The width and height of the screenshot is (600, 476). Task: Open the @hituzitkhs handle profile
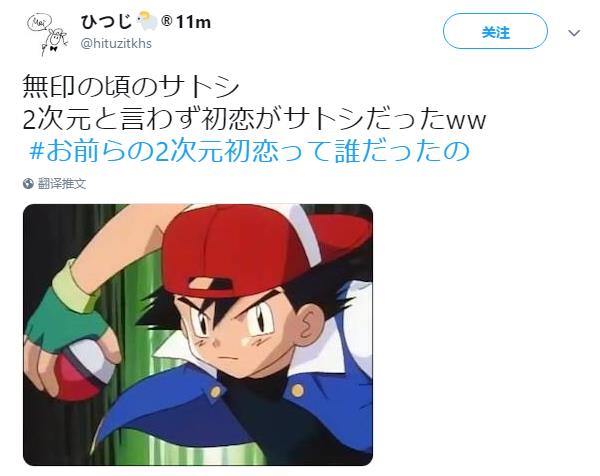point(116,43)
